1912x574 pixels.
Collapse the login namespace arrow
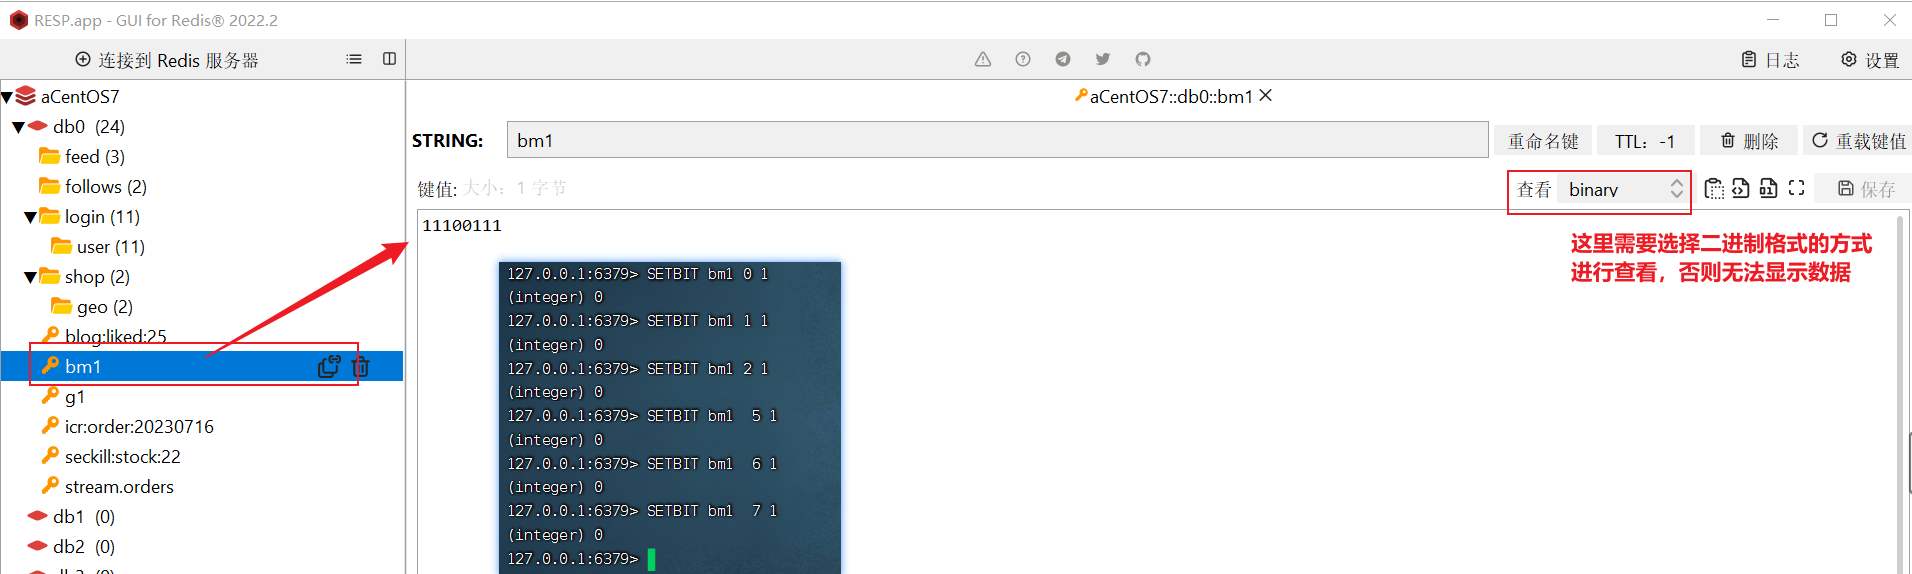pyautogui.click(x=31, y=218)
